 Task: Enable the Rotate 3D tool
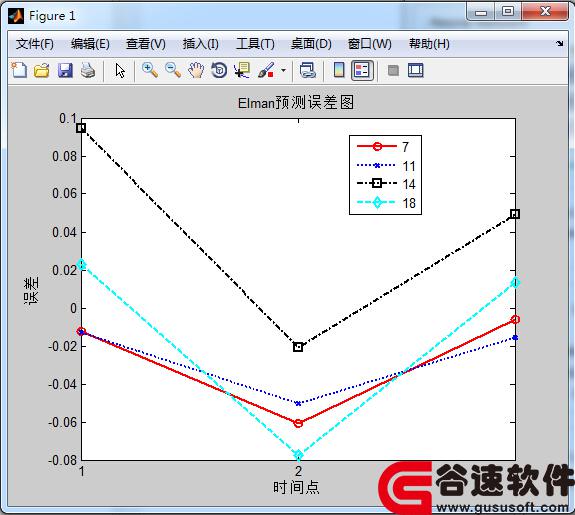pyautogui.click(x=219, y=70)
